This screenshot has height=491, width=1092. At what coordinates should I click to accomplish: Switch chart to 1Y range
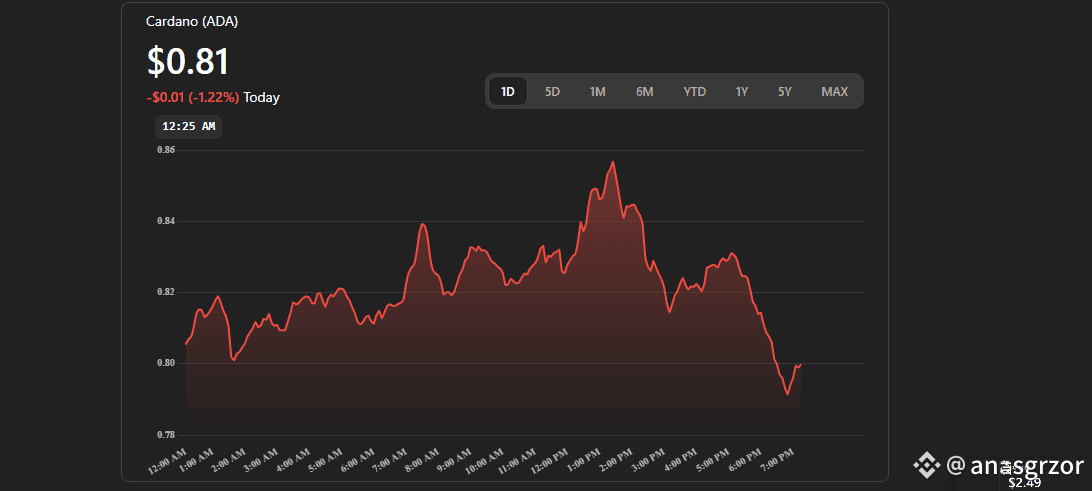pyautogui.click(x=742, y=91)
